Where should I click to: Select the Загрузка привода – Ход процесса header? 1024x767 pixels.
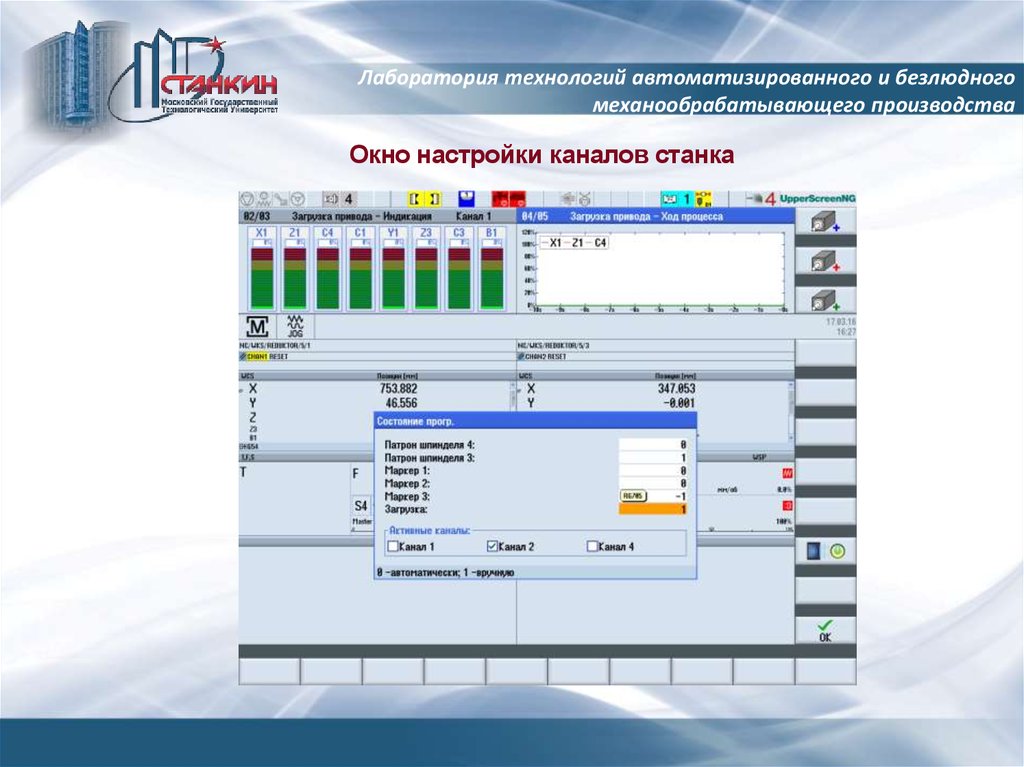[646, 216]
